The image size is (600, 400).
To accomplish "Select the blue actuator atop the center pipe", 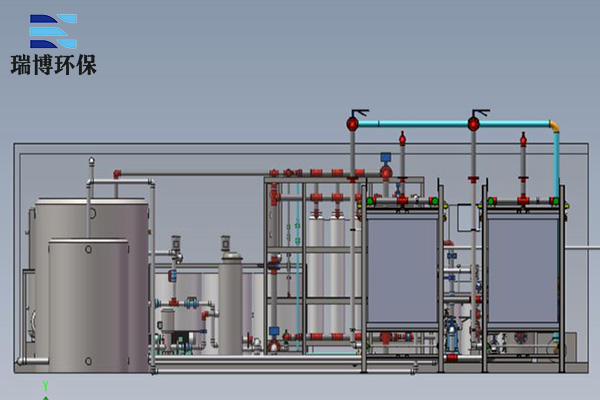I will pyautogui.click(x=385, y=157).
